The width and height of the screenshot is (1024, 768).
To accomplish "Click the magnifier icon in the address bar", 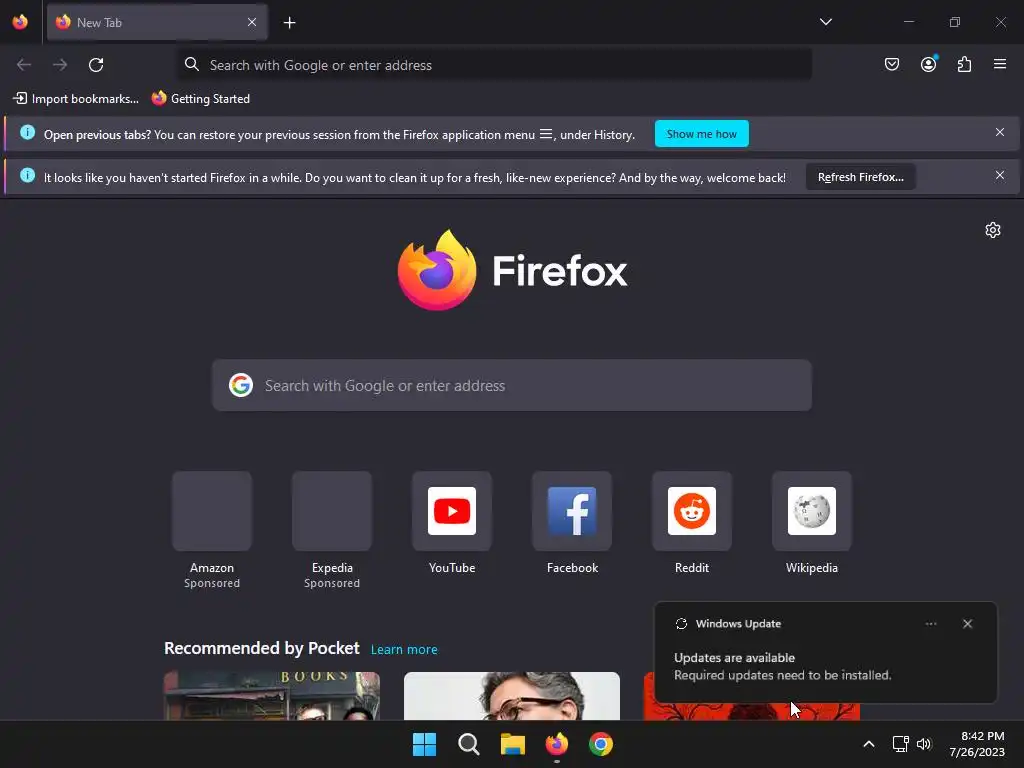I will (x=191, y=64).
